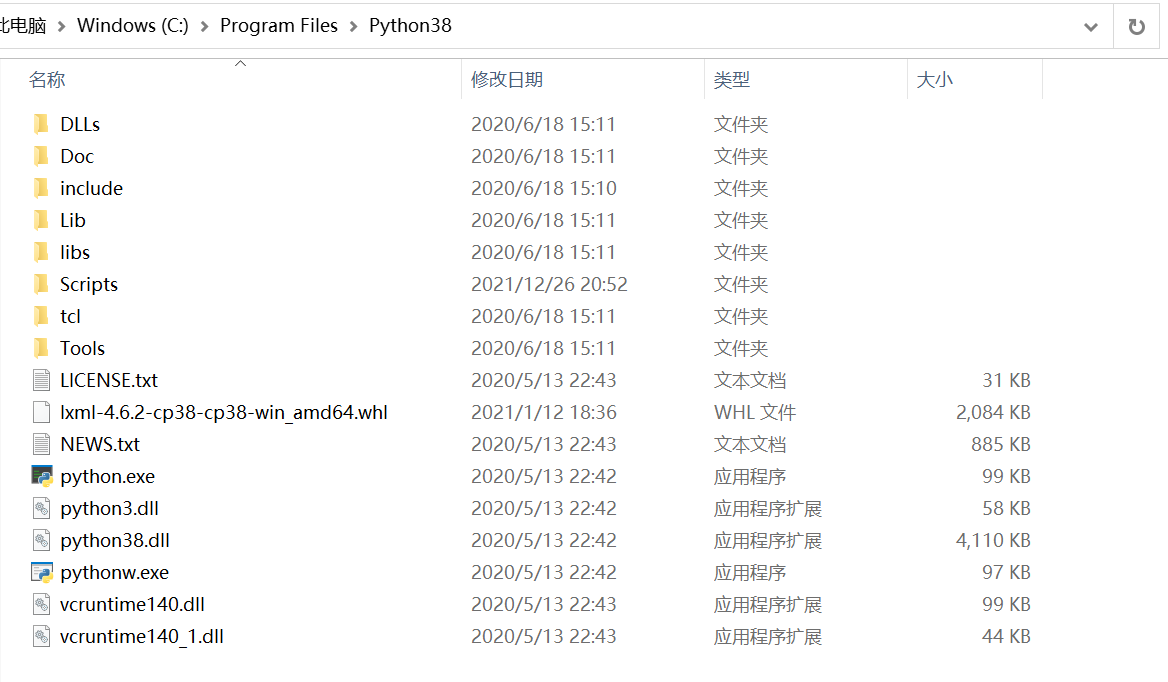Click the 97 KB size of pythonw.exe
1168x682 pixels.
click(1006, 573)
